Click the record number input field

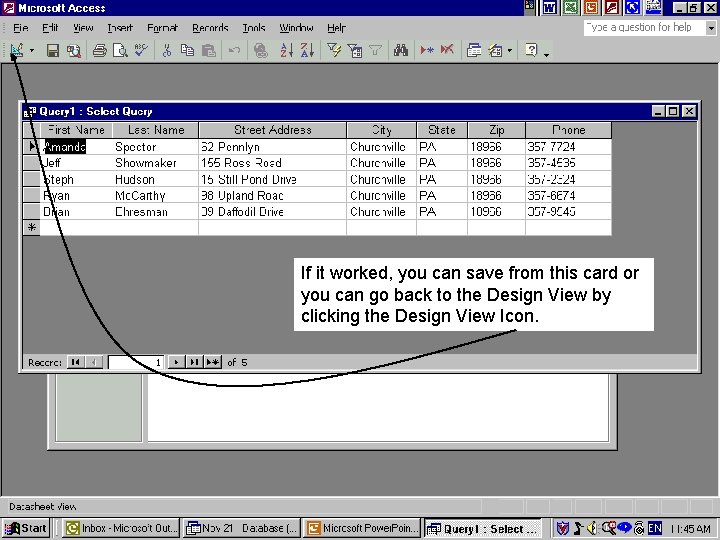click(x=136, y=362)
